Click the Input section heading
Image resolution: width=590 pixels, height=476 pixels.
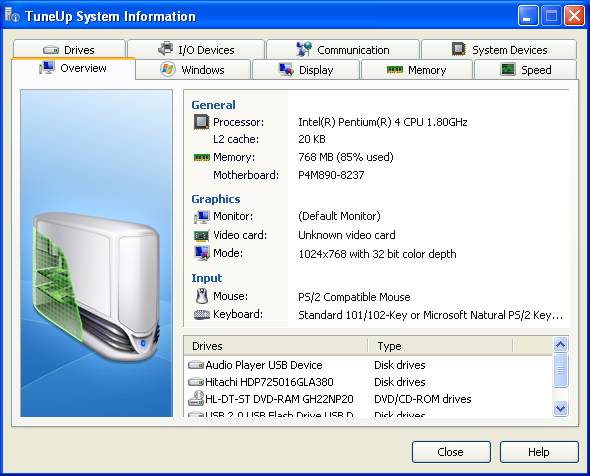[207, 278]
